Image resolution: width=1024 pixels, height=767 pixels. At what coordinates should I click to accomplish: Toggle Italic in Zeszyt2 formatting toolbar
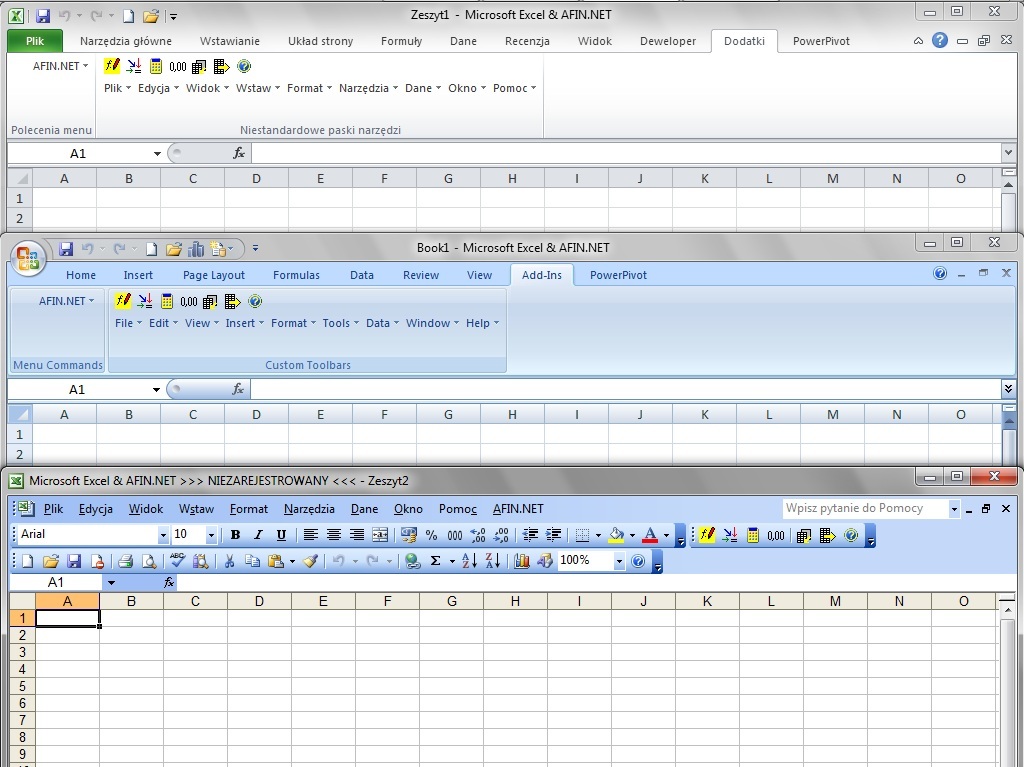tap(258, 535)
